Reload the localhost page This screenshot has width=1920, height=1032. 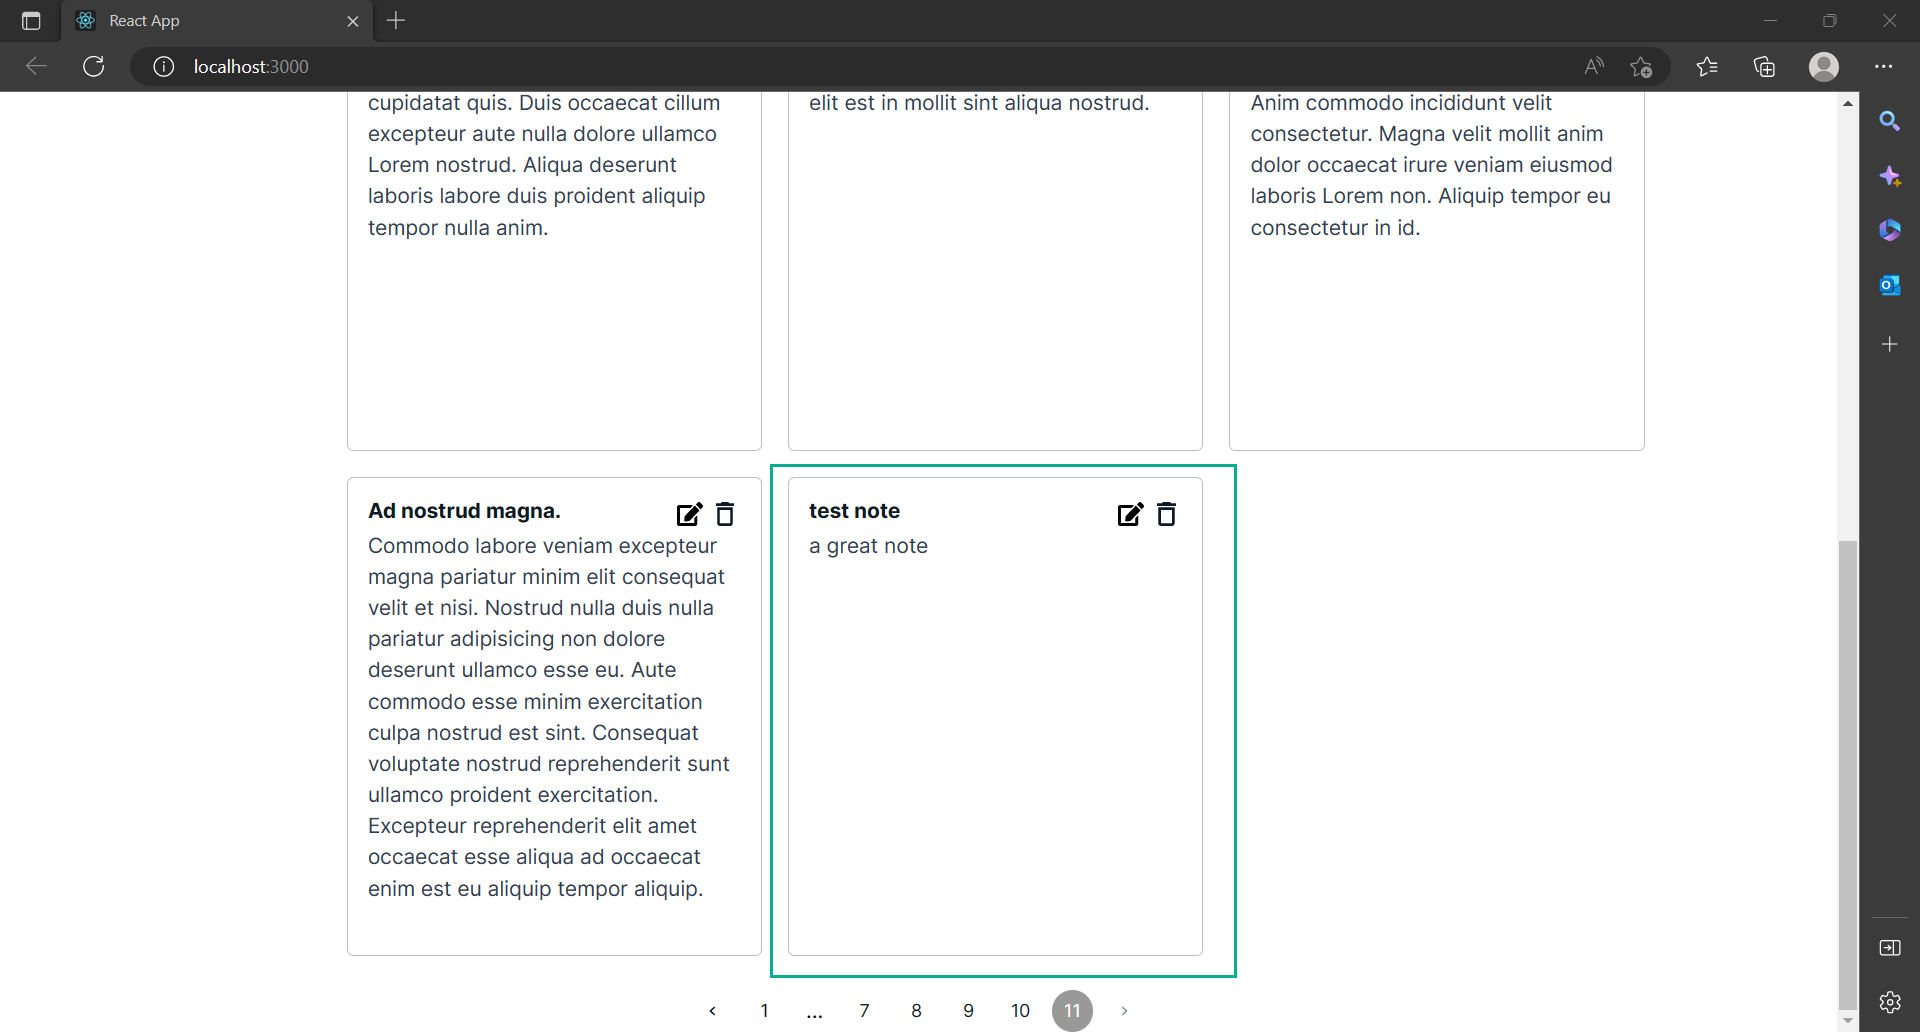[x=94, y=67]
